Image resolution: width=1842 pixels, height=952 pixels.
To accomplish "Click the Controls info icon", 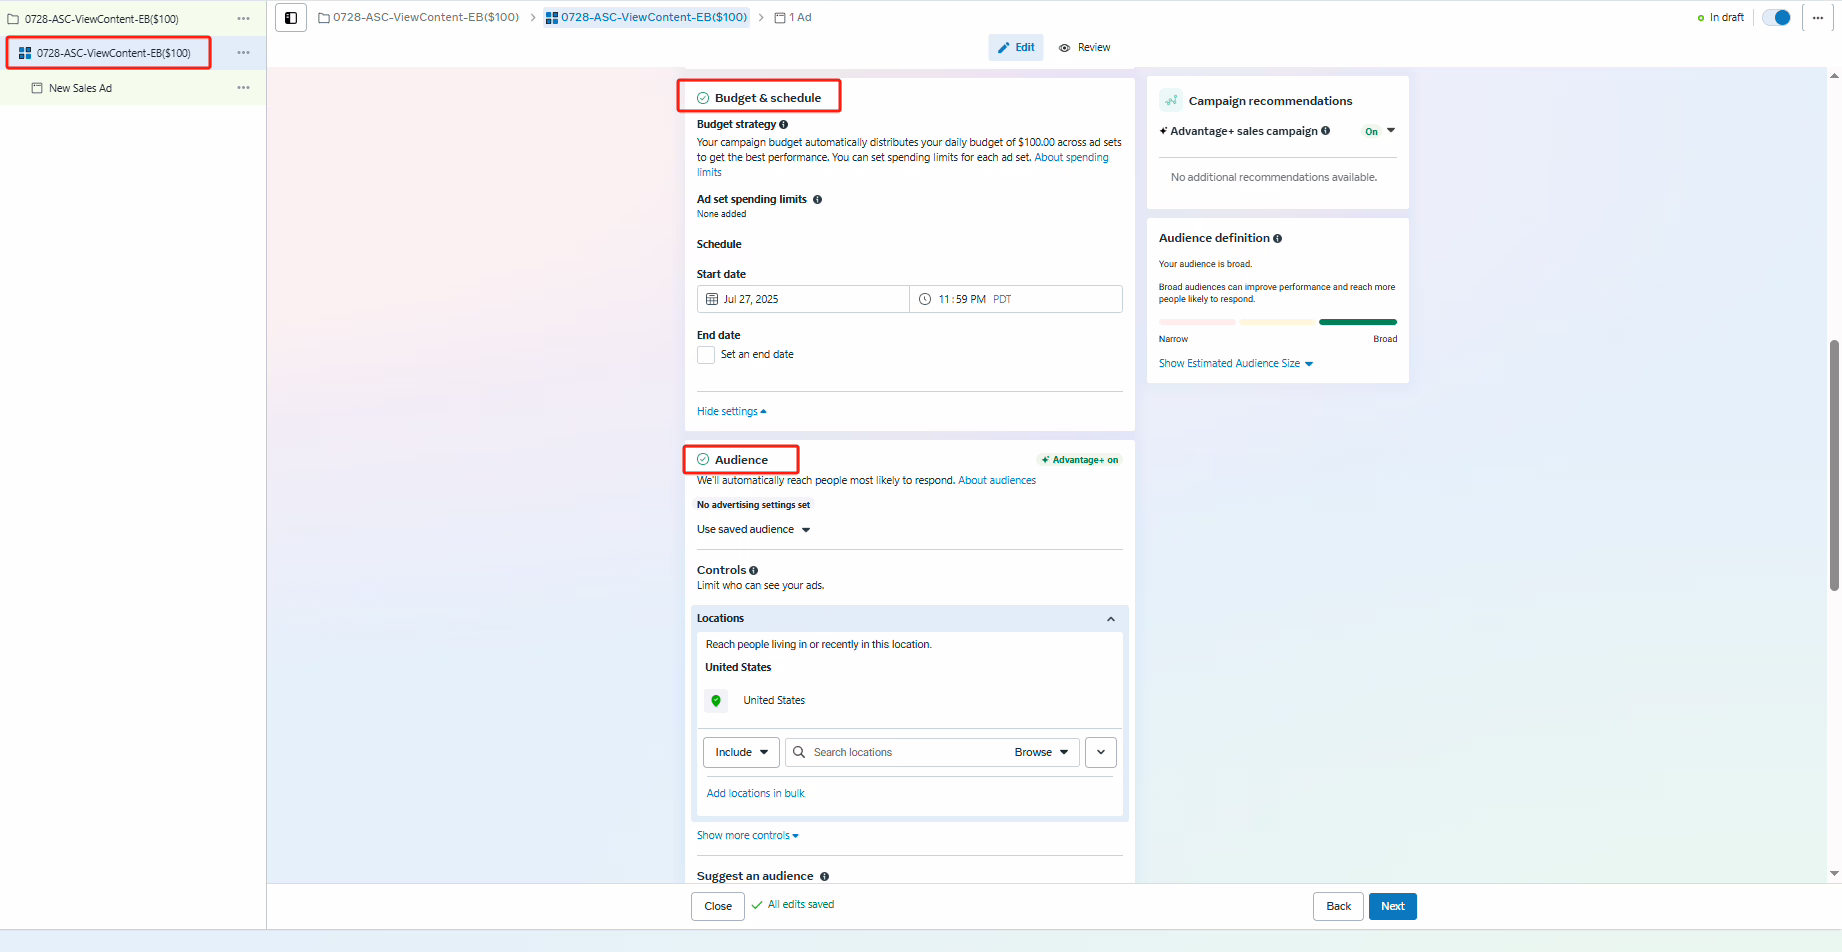I will coord(753,571).
